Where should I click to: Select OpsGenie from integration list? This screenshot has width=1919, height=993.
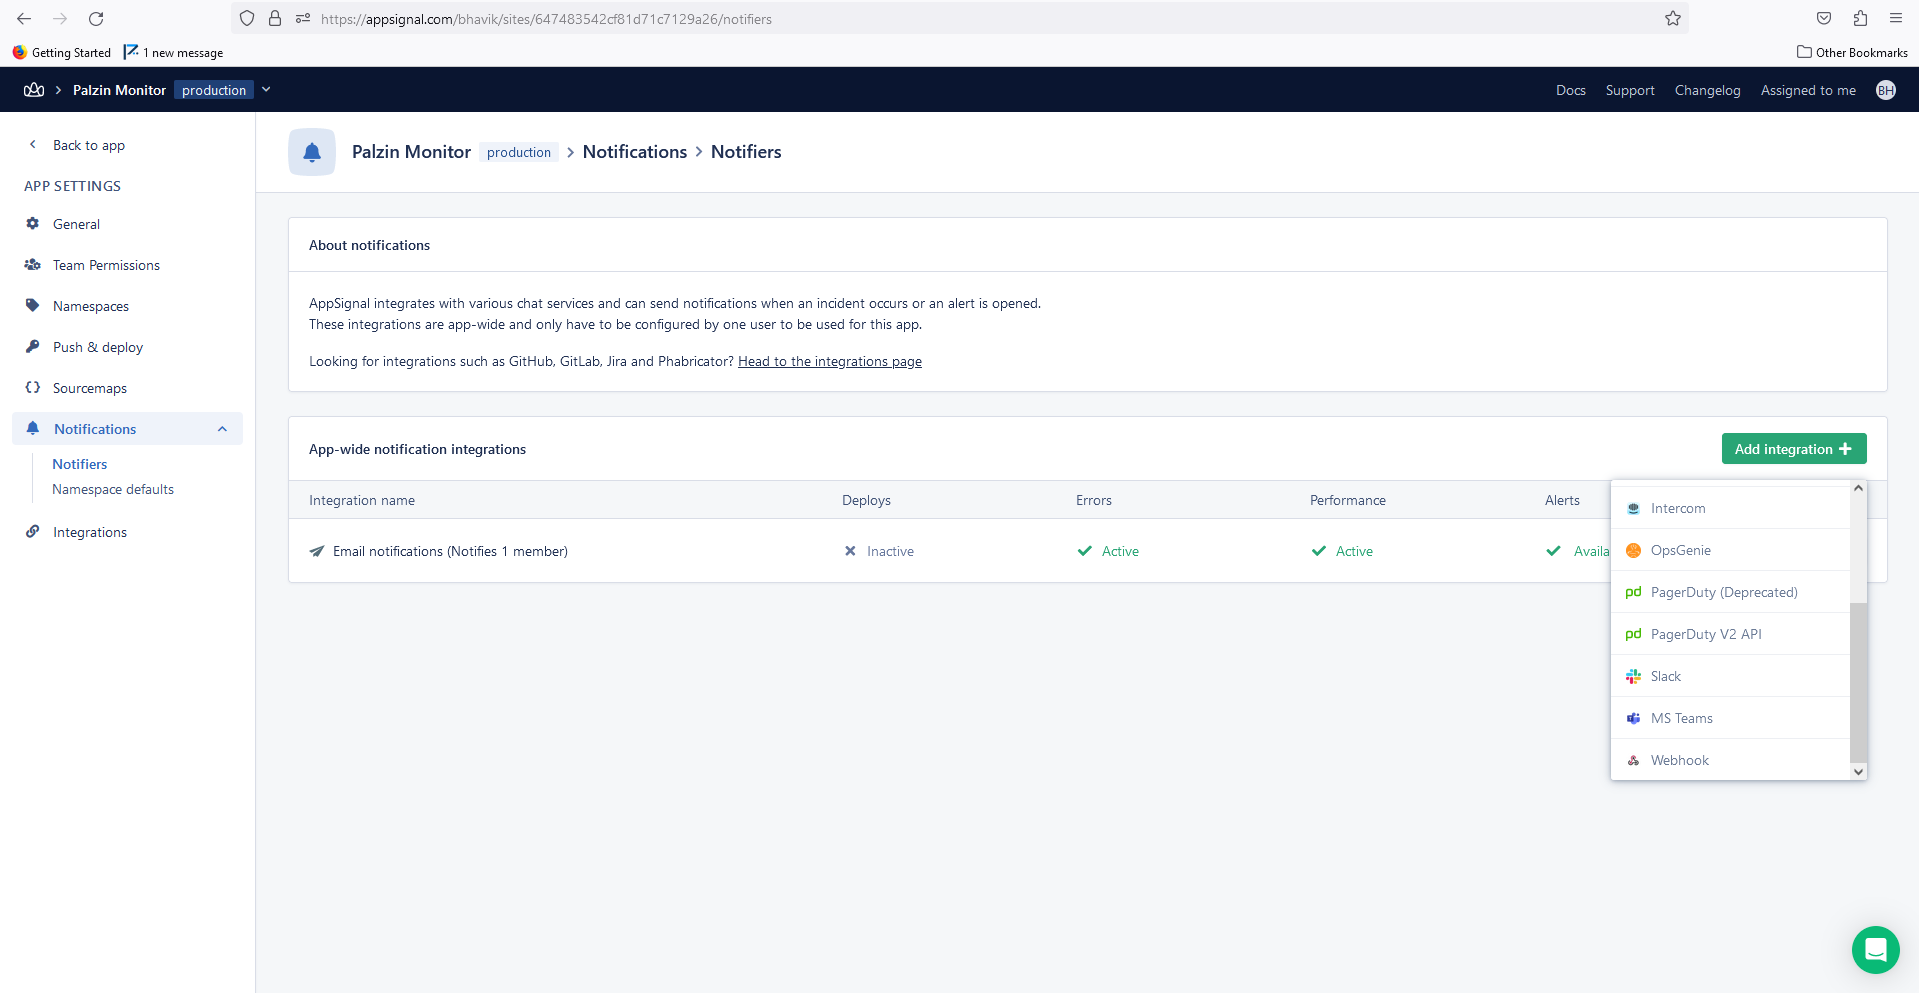tap(1730, 550)
